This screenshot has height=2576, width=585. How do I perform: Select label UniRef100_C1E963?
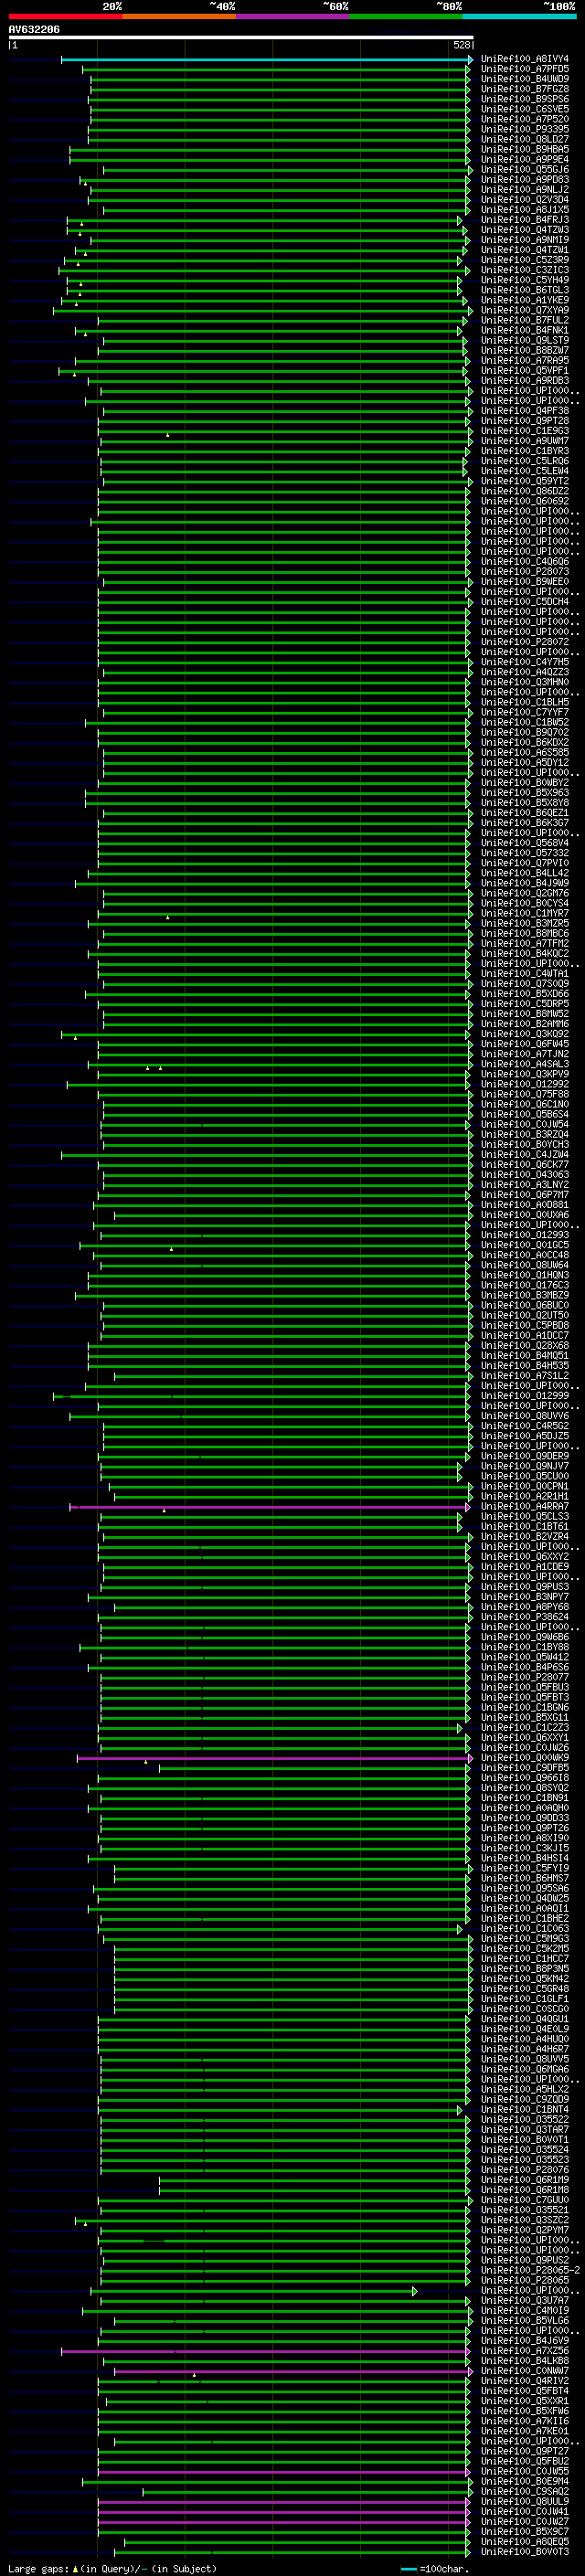(x=525, y=431)
